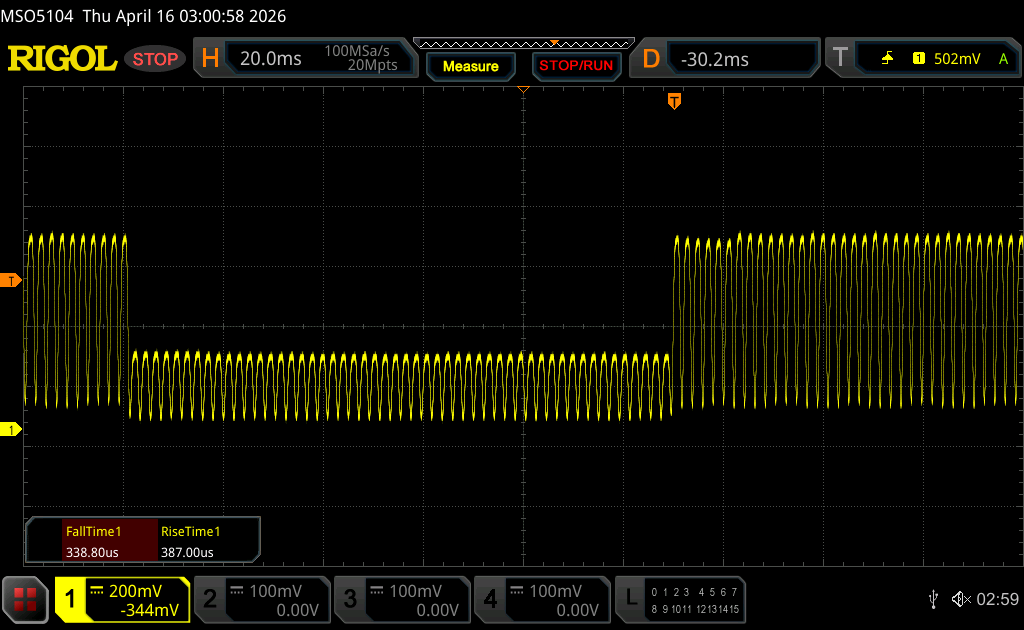Open the red grid function menu icon

click(x=26, y=599)
